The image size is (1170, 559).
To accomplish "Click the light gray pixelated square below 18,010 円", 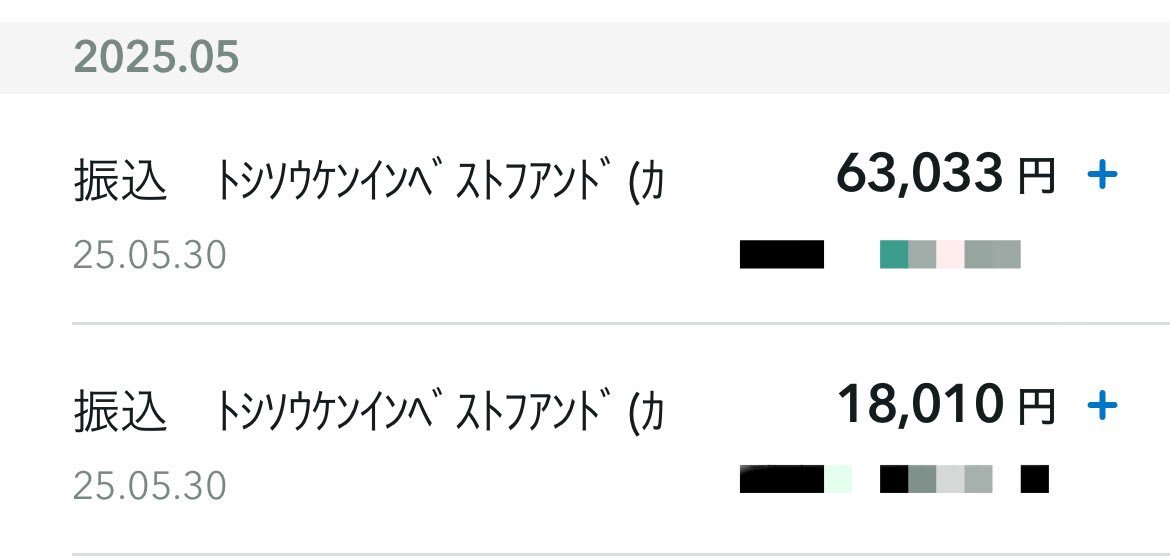I will (950, 479).
